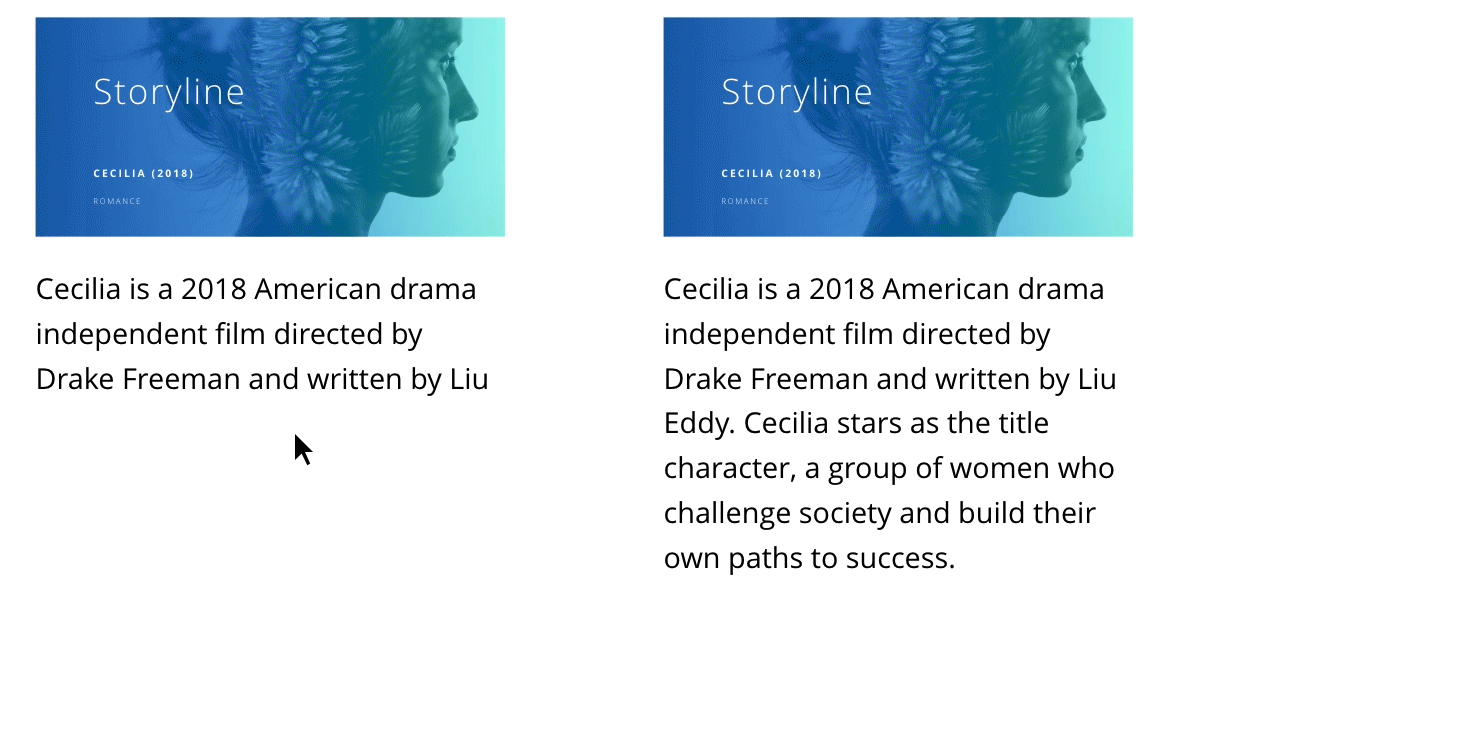
Task: Select the right card's CECILIA (2018) label
Action: click(x=772, y=173)
